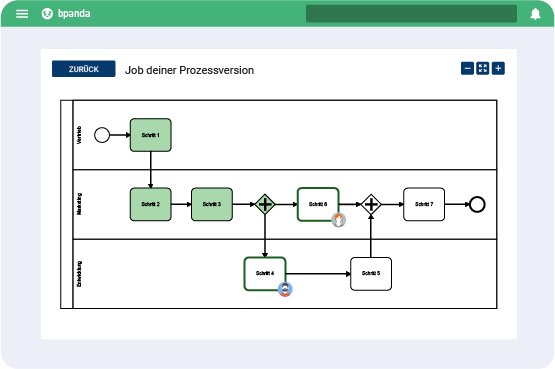555x369 pixels.
Task: Click the start event circle
Action: click(102, 135)
